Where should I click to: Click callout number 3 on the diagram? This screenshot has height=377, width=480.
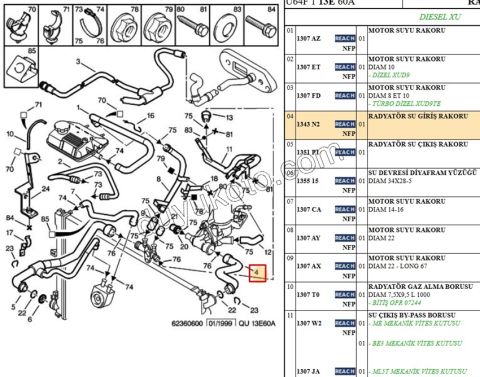78,62
